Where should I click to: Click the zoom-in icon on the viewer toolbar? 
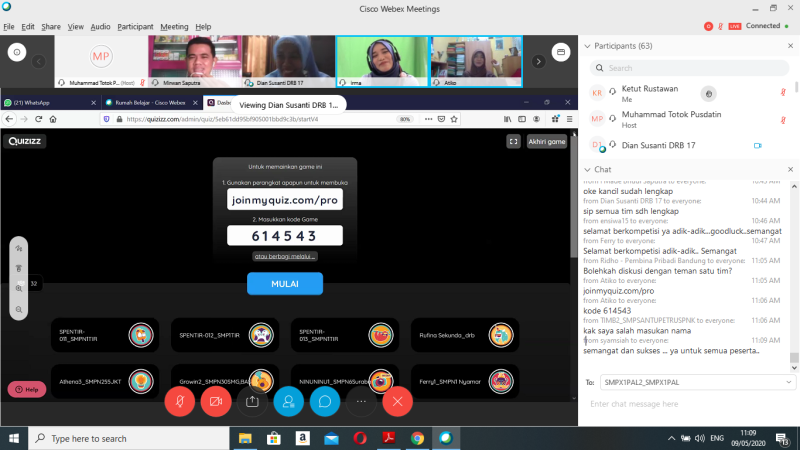[19, 288]
